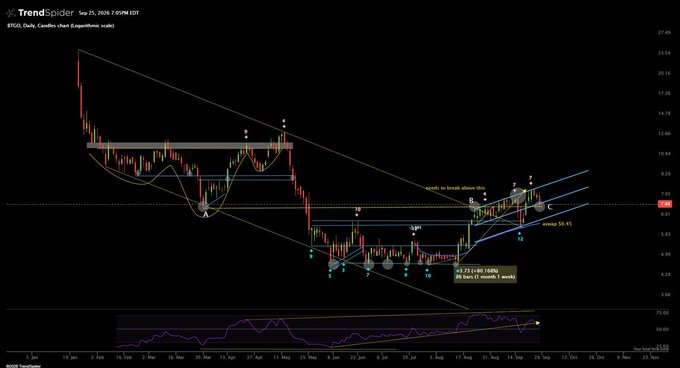
Task: Click the '9. Nov' date label
Action: [x=624, y=358]
